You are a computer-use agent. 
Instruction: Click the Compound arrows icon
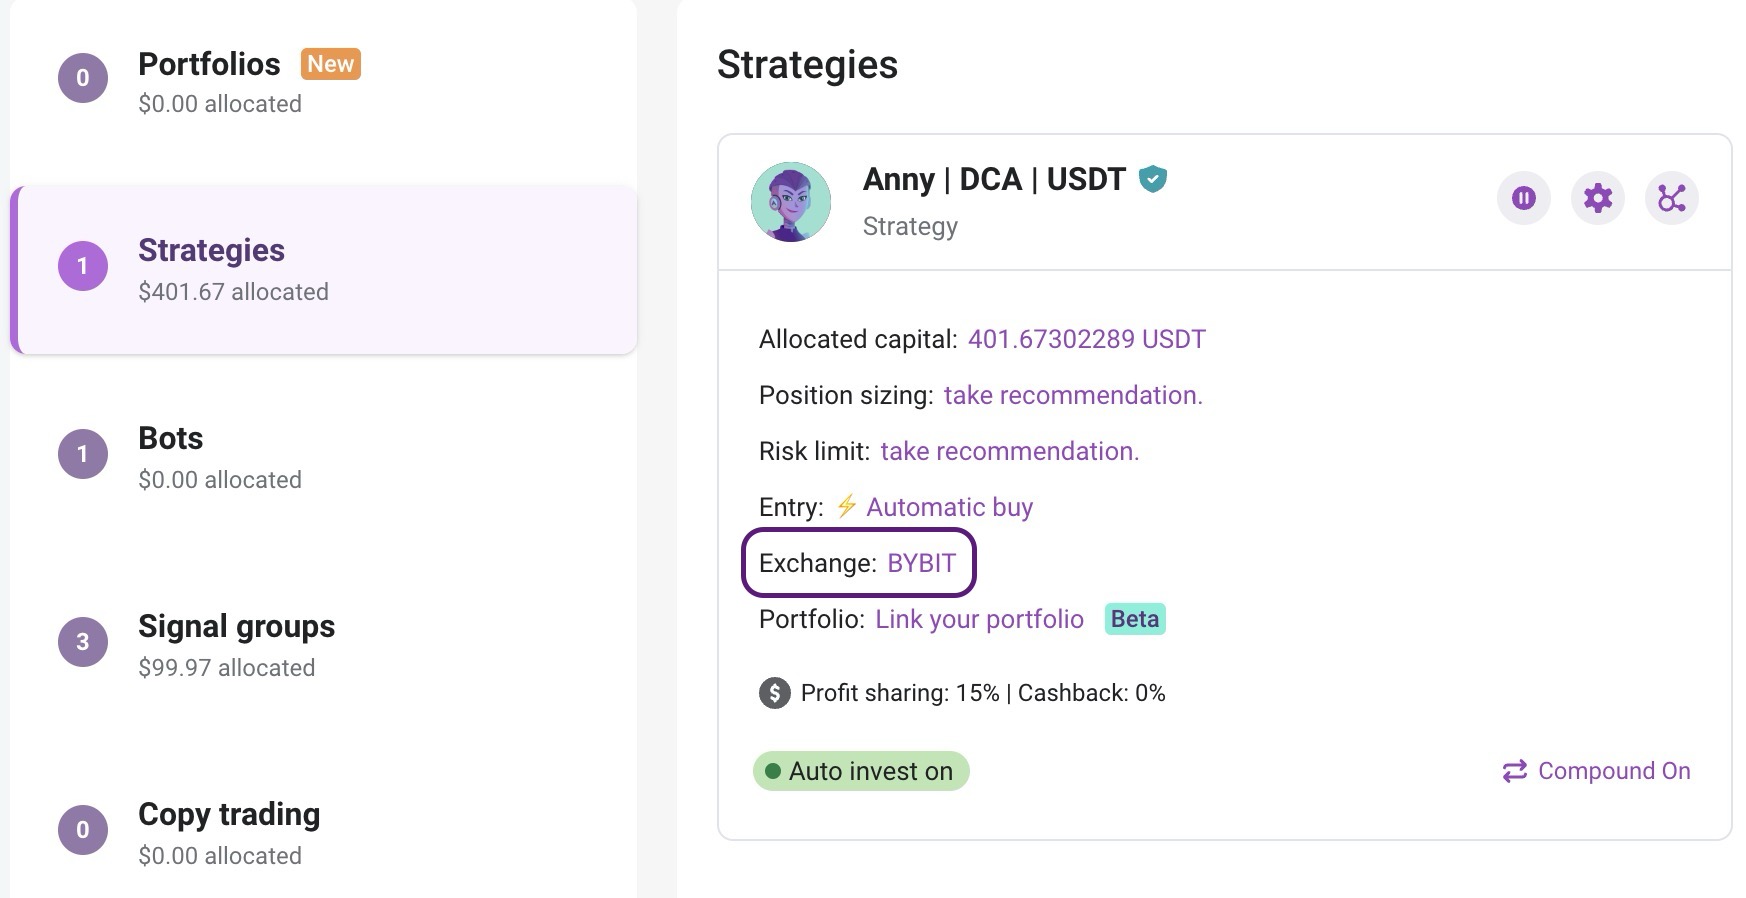(1514, 771)
